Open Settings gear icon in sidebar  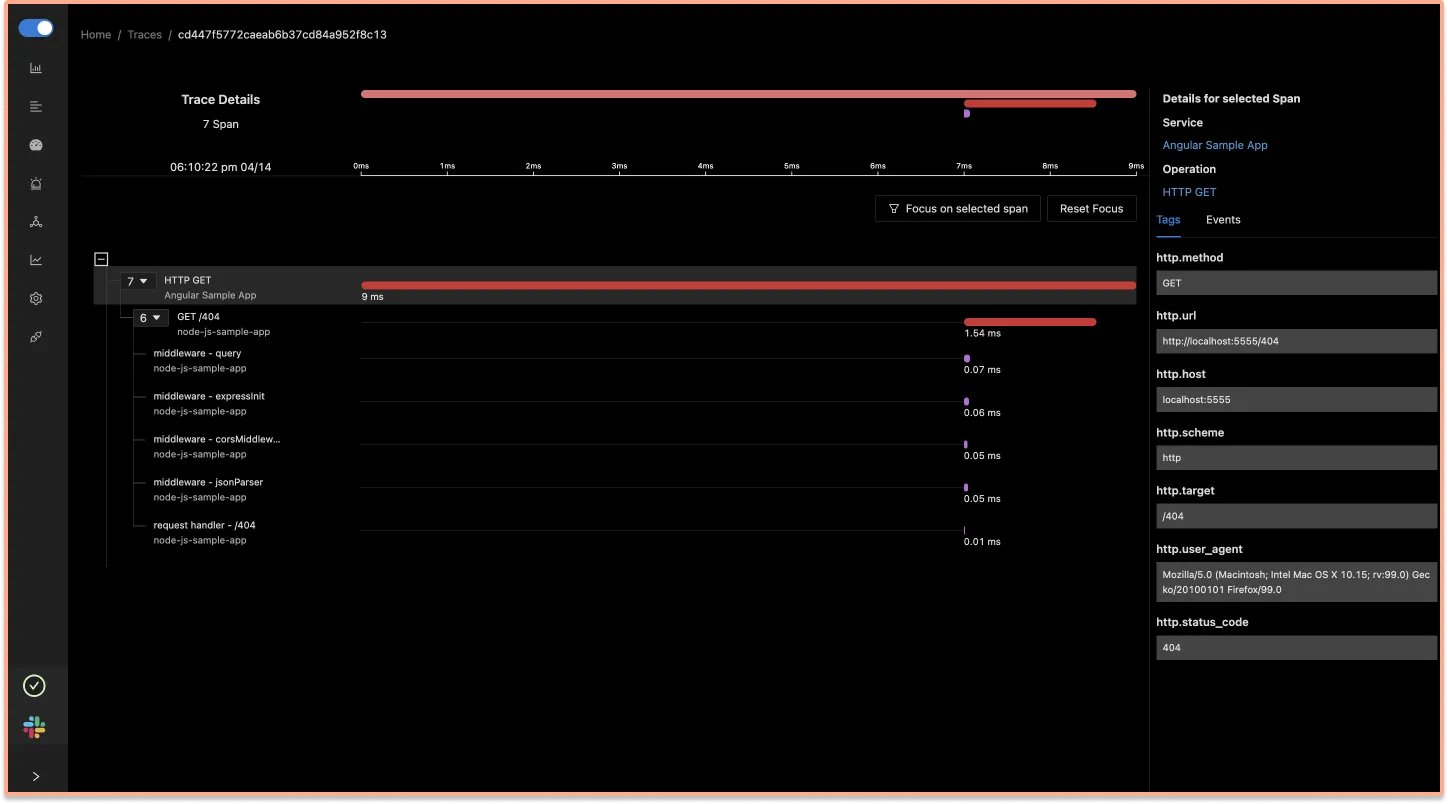point(36,299)
